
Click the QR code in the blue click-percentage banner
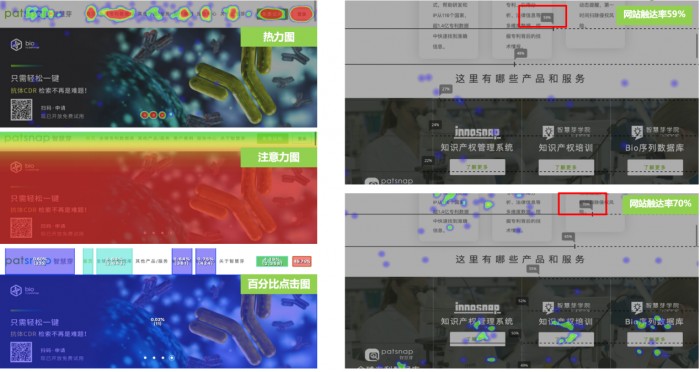[21, 352]
